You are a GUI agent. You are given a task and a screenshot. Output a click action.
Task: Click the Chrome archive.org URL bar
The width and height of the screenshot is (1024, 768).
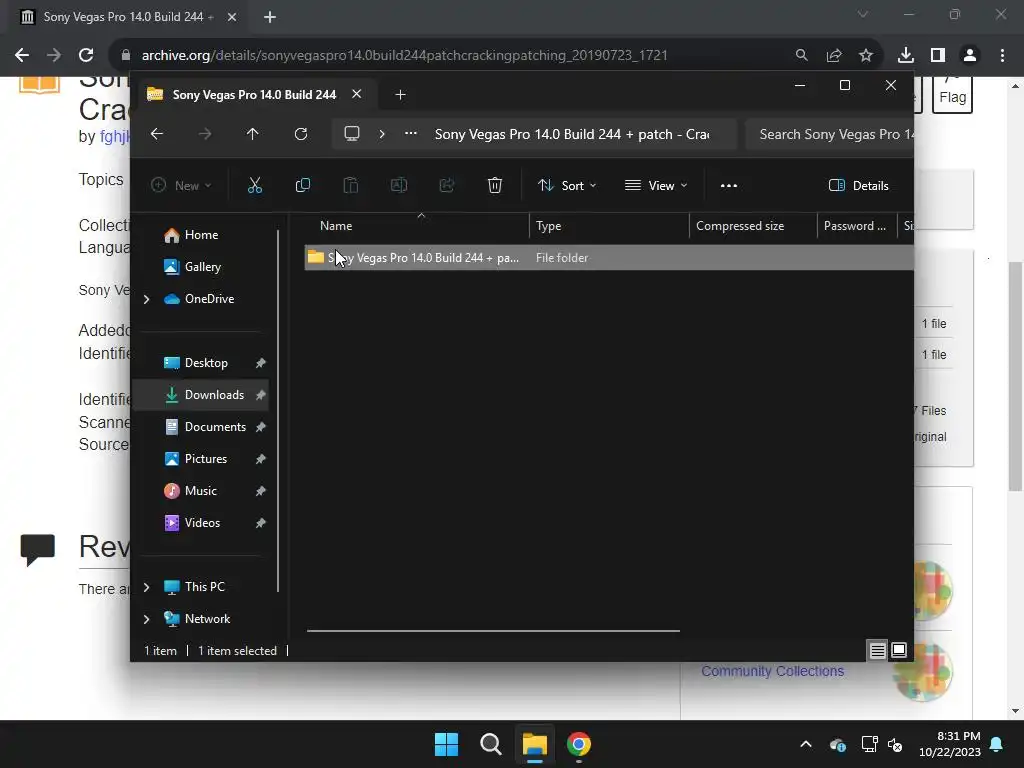point(405,56)
